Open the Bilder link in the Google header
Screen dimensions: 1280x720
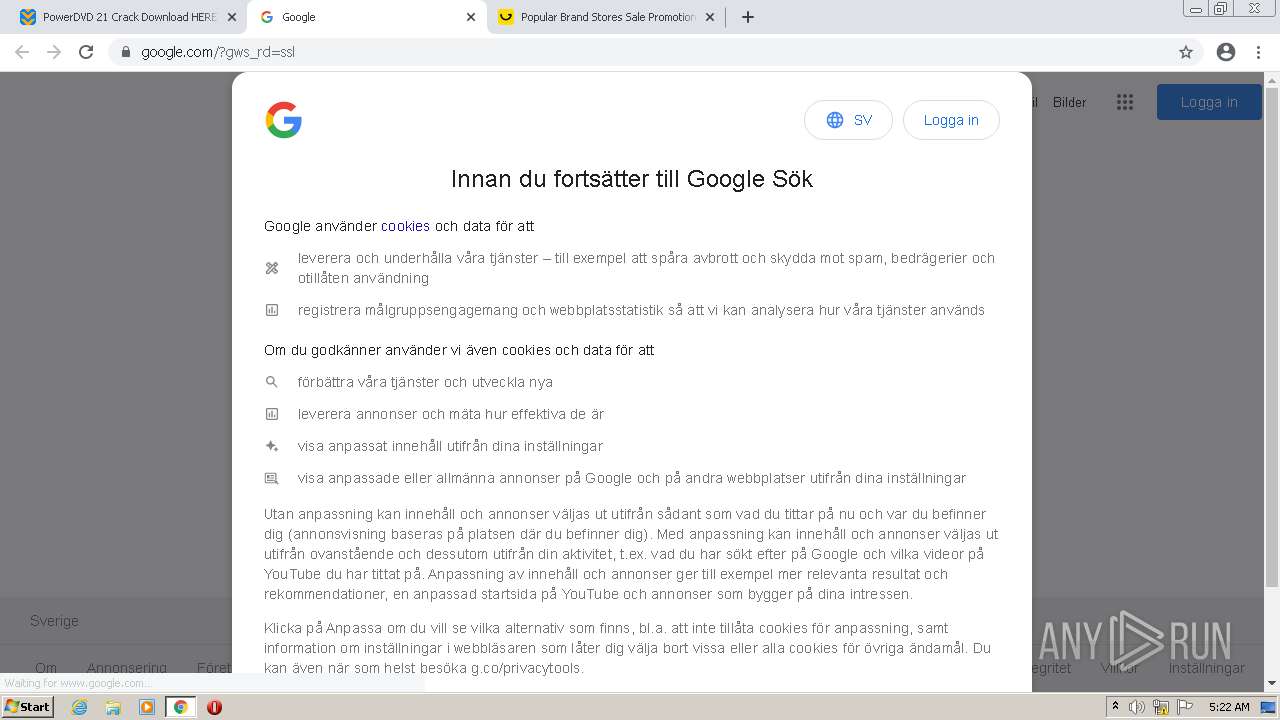(1069, 102)
